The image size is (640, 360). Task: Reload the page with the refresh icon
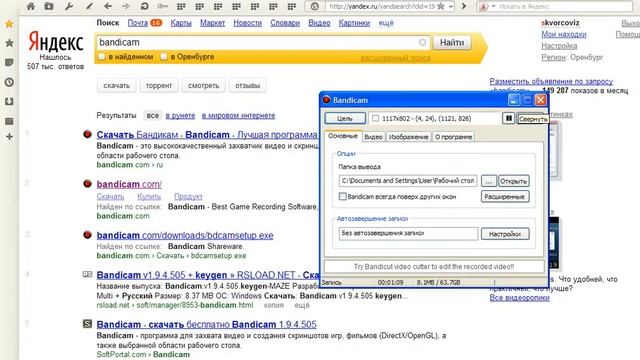pos(144,6)
